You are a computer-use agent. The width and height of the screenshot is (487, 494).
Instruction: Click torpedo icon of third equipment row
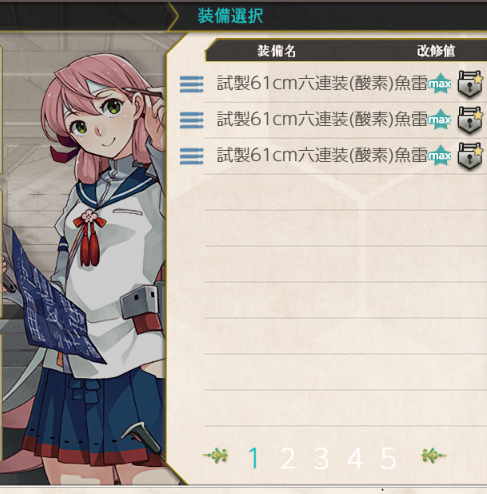192,156
